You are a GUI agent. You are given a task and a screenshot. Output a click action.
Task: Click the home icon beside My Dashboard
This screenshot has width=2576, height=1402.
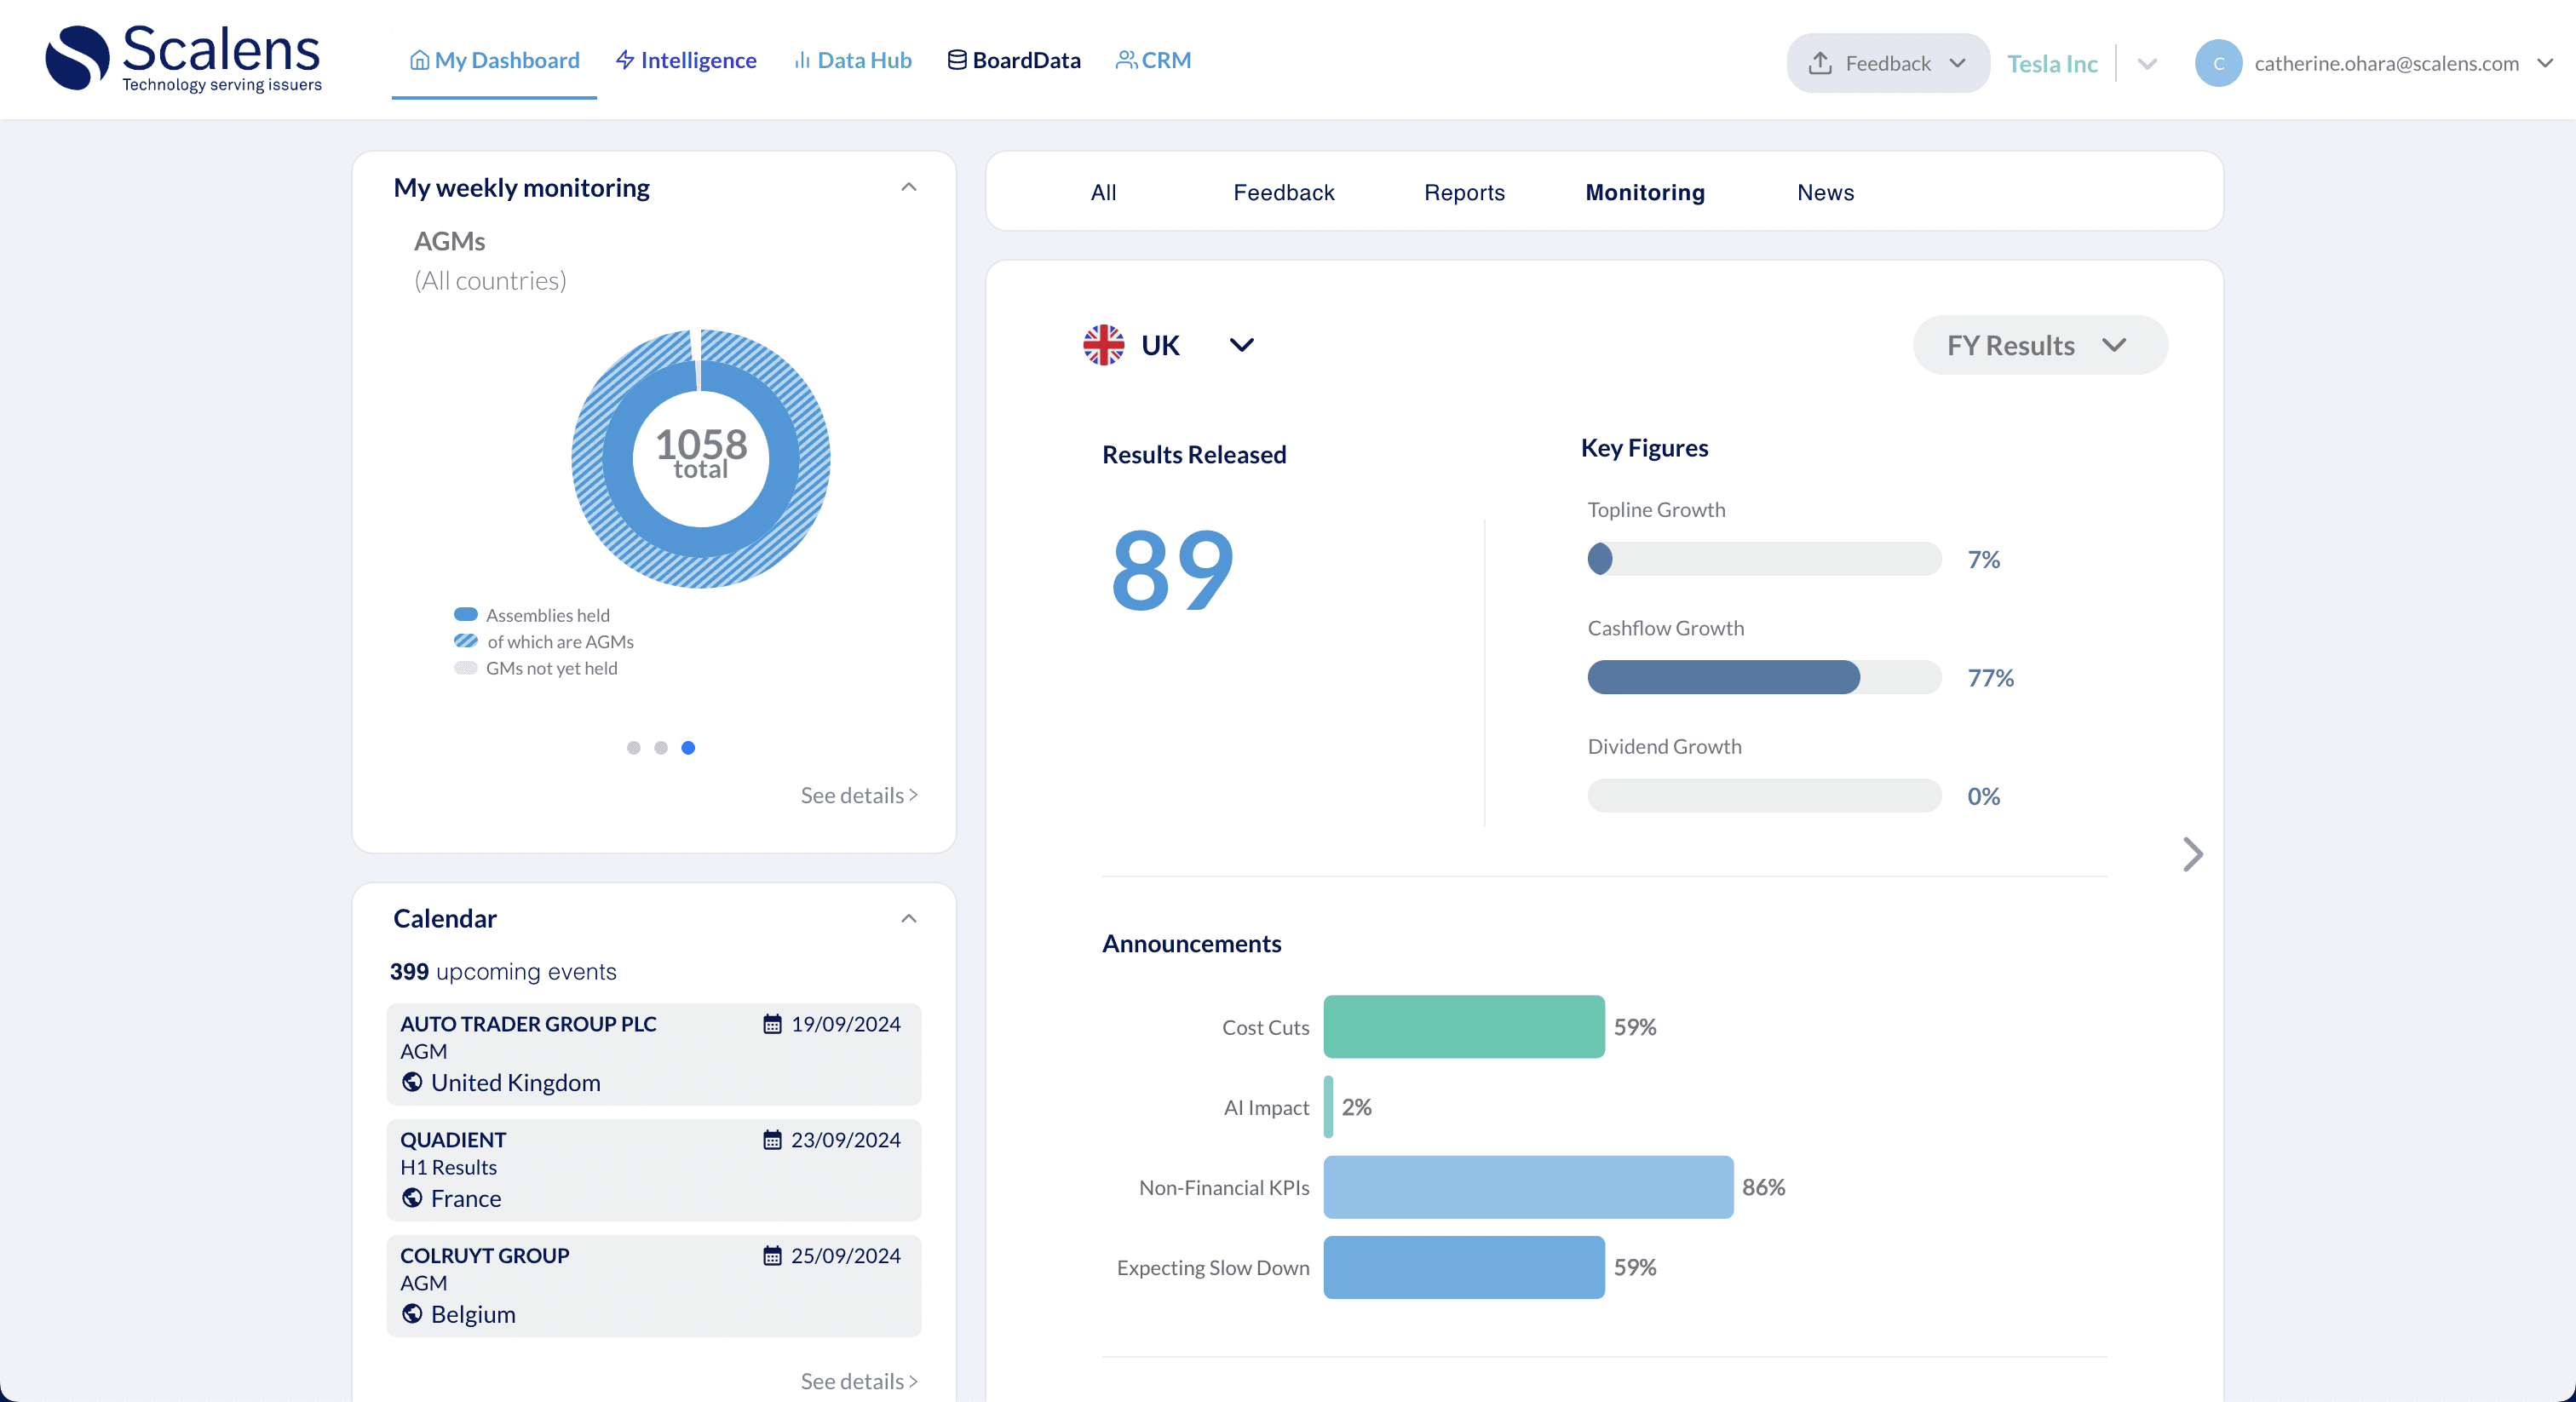[419, 61]
